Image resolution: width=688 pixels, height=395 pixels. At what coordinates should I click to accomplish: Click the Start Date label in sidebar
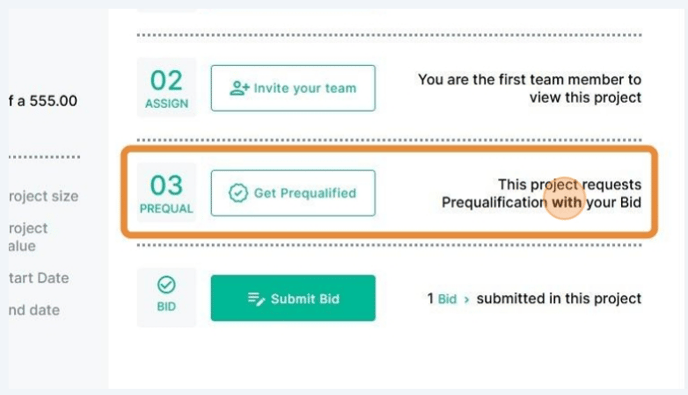click(x=39, y=278)
